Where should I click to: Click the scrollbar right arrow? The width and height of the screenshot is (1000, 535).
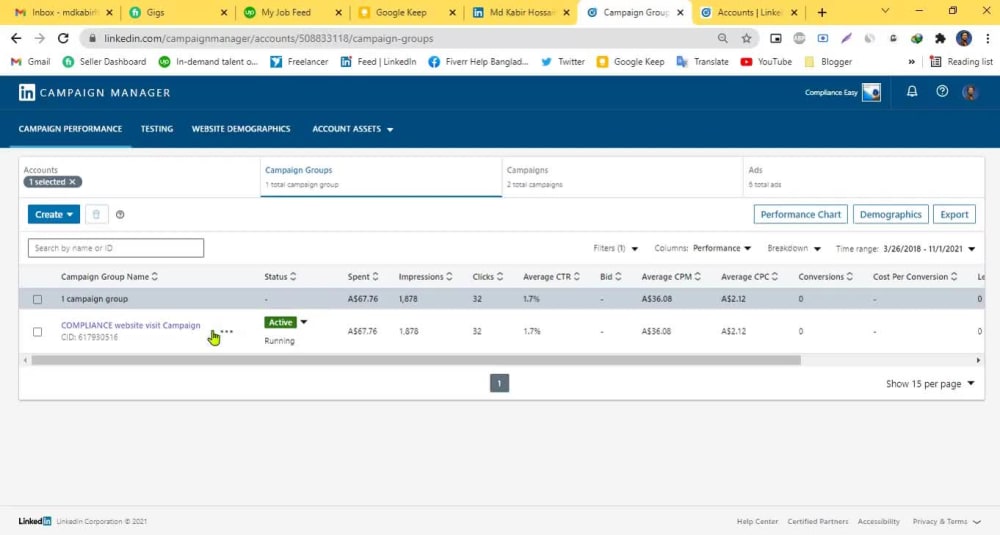coord(978,360)
